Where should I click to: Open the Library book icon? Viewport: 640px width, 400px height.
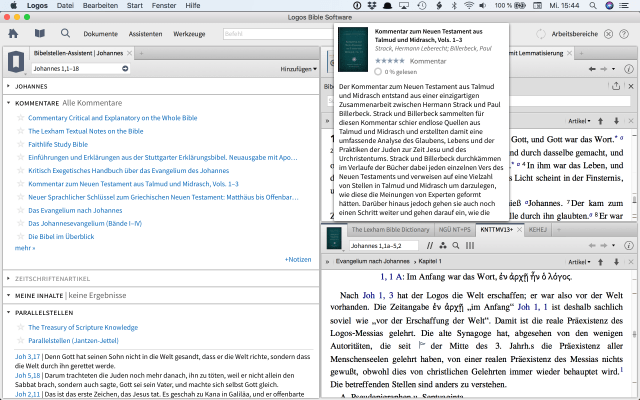39,33
